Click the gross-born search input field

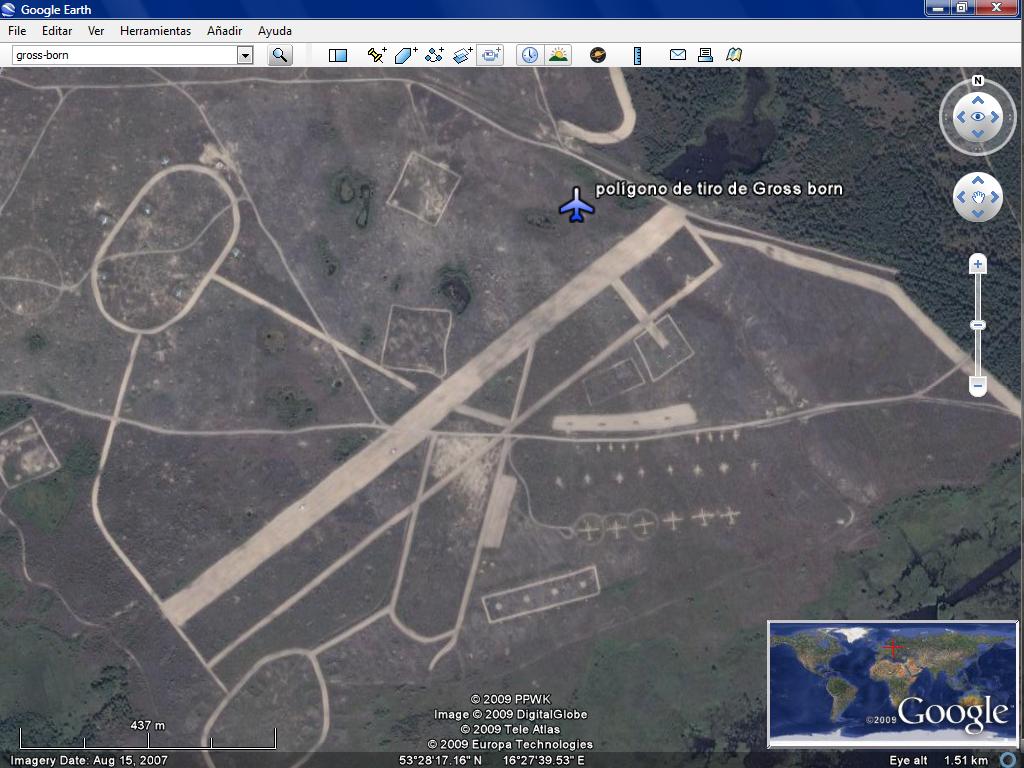pos(124,55)
